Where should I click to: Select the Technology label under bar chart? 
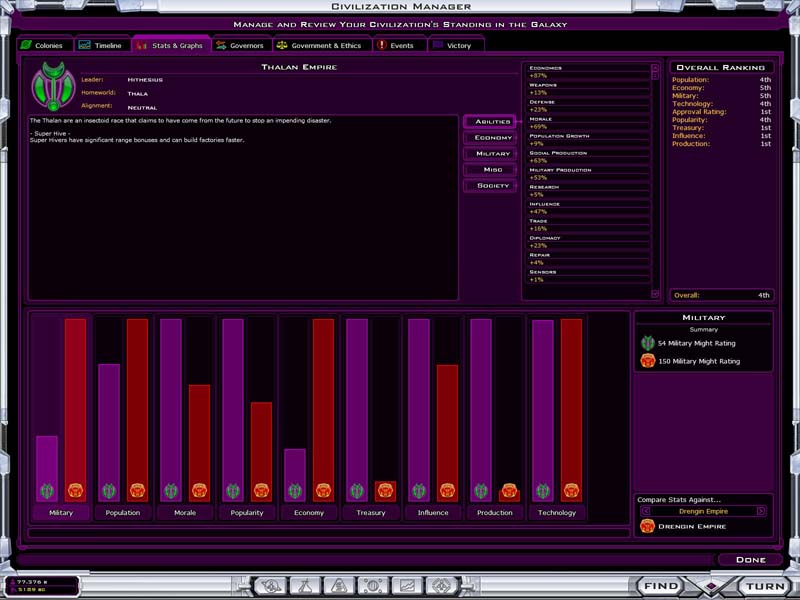[557, 513]
